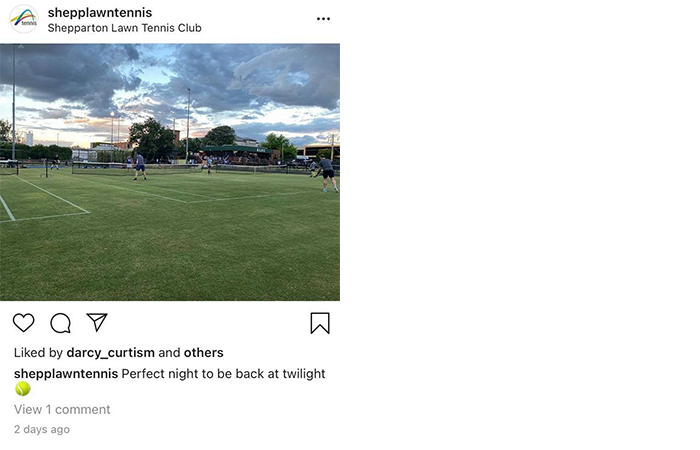Click shepplawntennis username in the caption
This screenshot has height=450, width=700.
point(65,374)
